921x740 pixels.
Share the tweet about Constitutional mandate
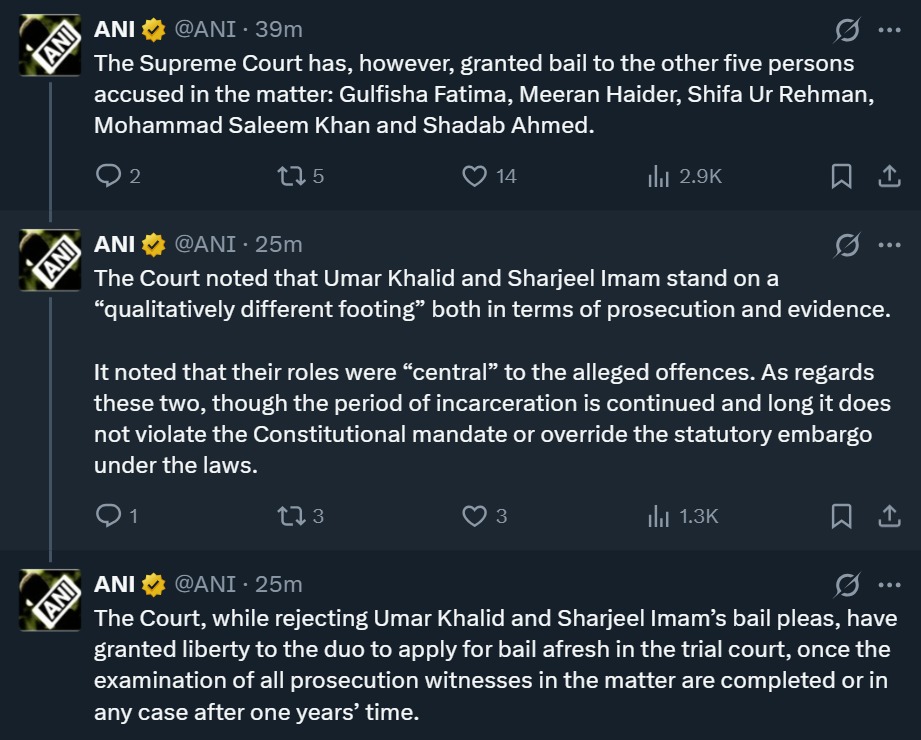pos(888,516)
